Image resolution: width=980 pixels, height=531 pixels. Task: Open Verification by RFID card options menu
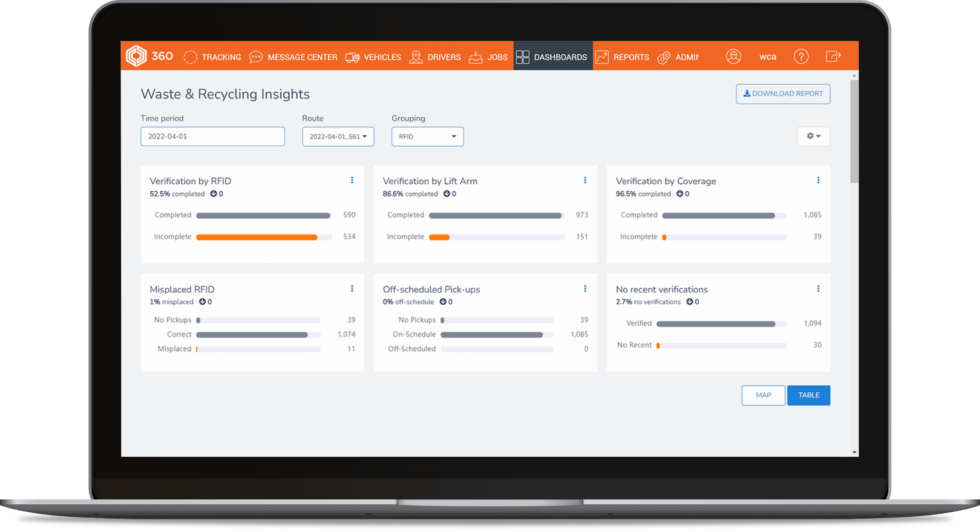coord(352,181)
